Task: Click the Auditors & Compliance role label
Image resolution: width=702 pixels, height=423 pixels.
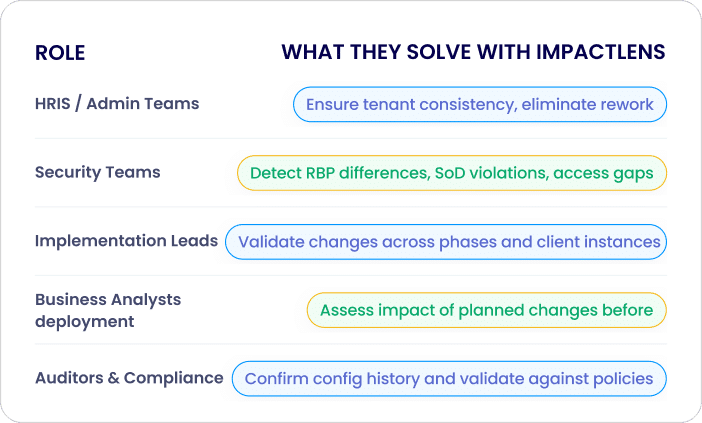Action: point(129,378)
